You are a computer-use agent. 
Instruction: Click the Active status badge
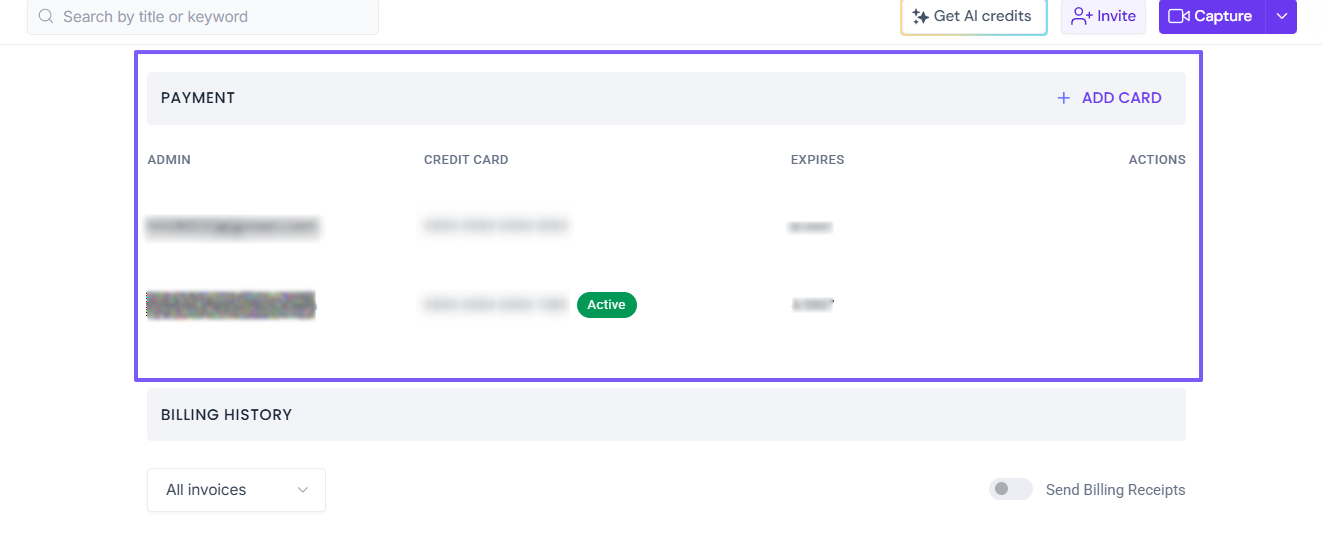(x=607, y=305)
